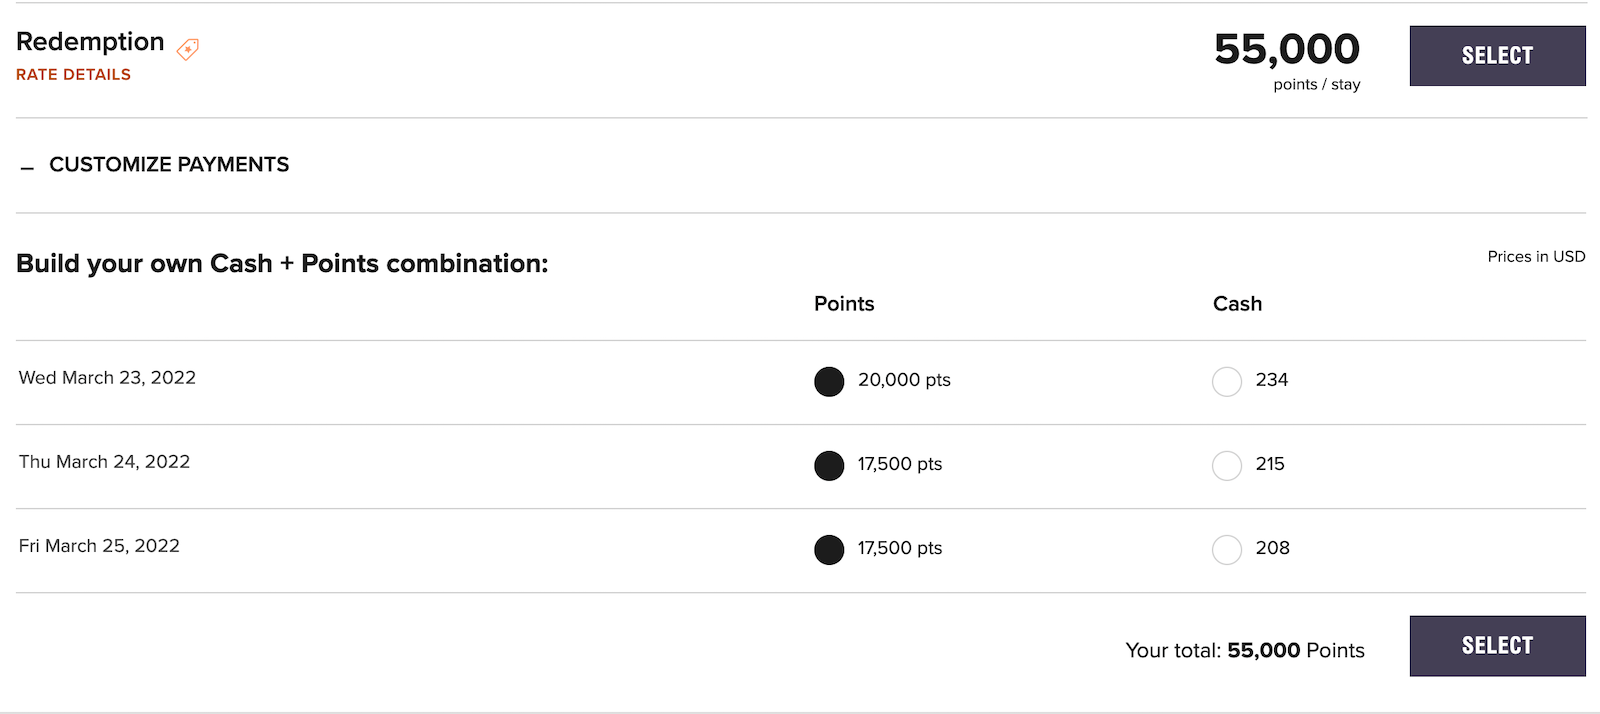The height and width of the screenshot is (714, 1600).
Task: Click the Your total 55,000 Points text
Action: (x=1244, y=650)
